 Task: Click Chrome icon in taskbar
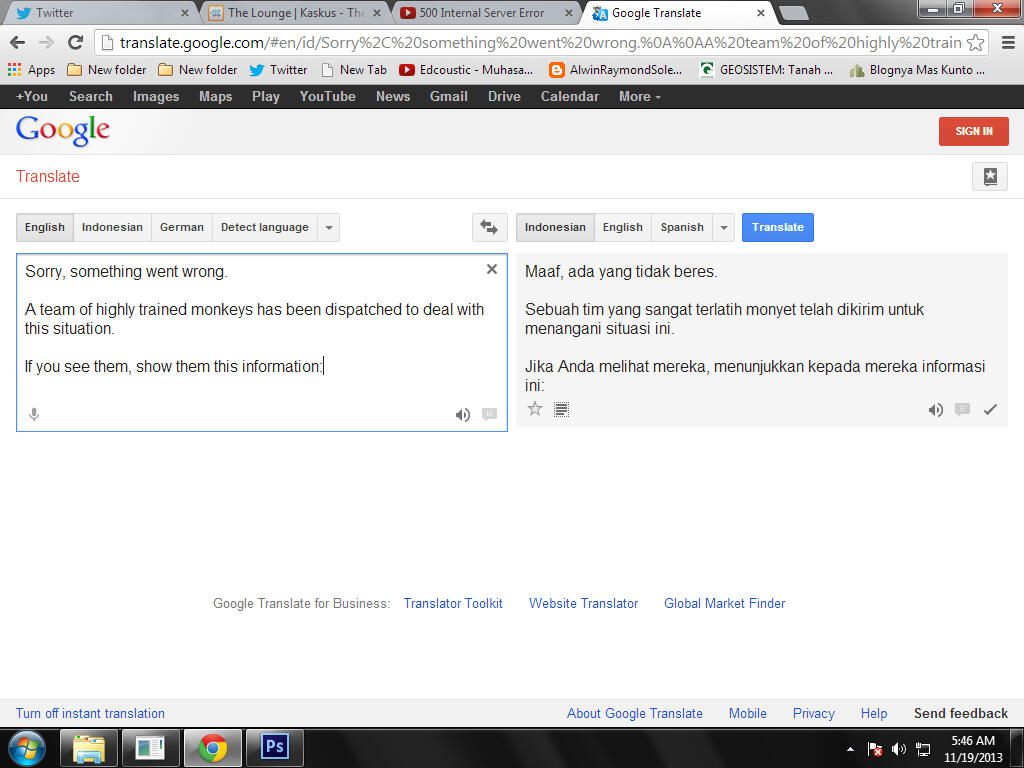(213, 748)
